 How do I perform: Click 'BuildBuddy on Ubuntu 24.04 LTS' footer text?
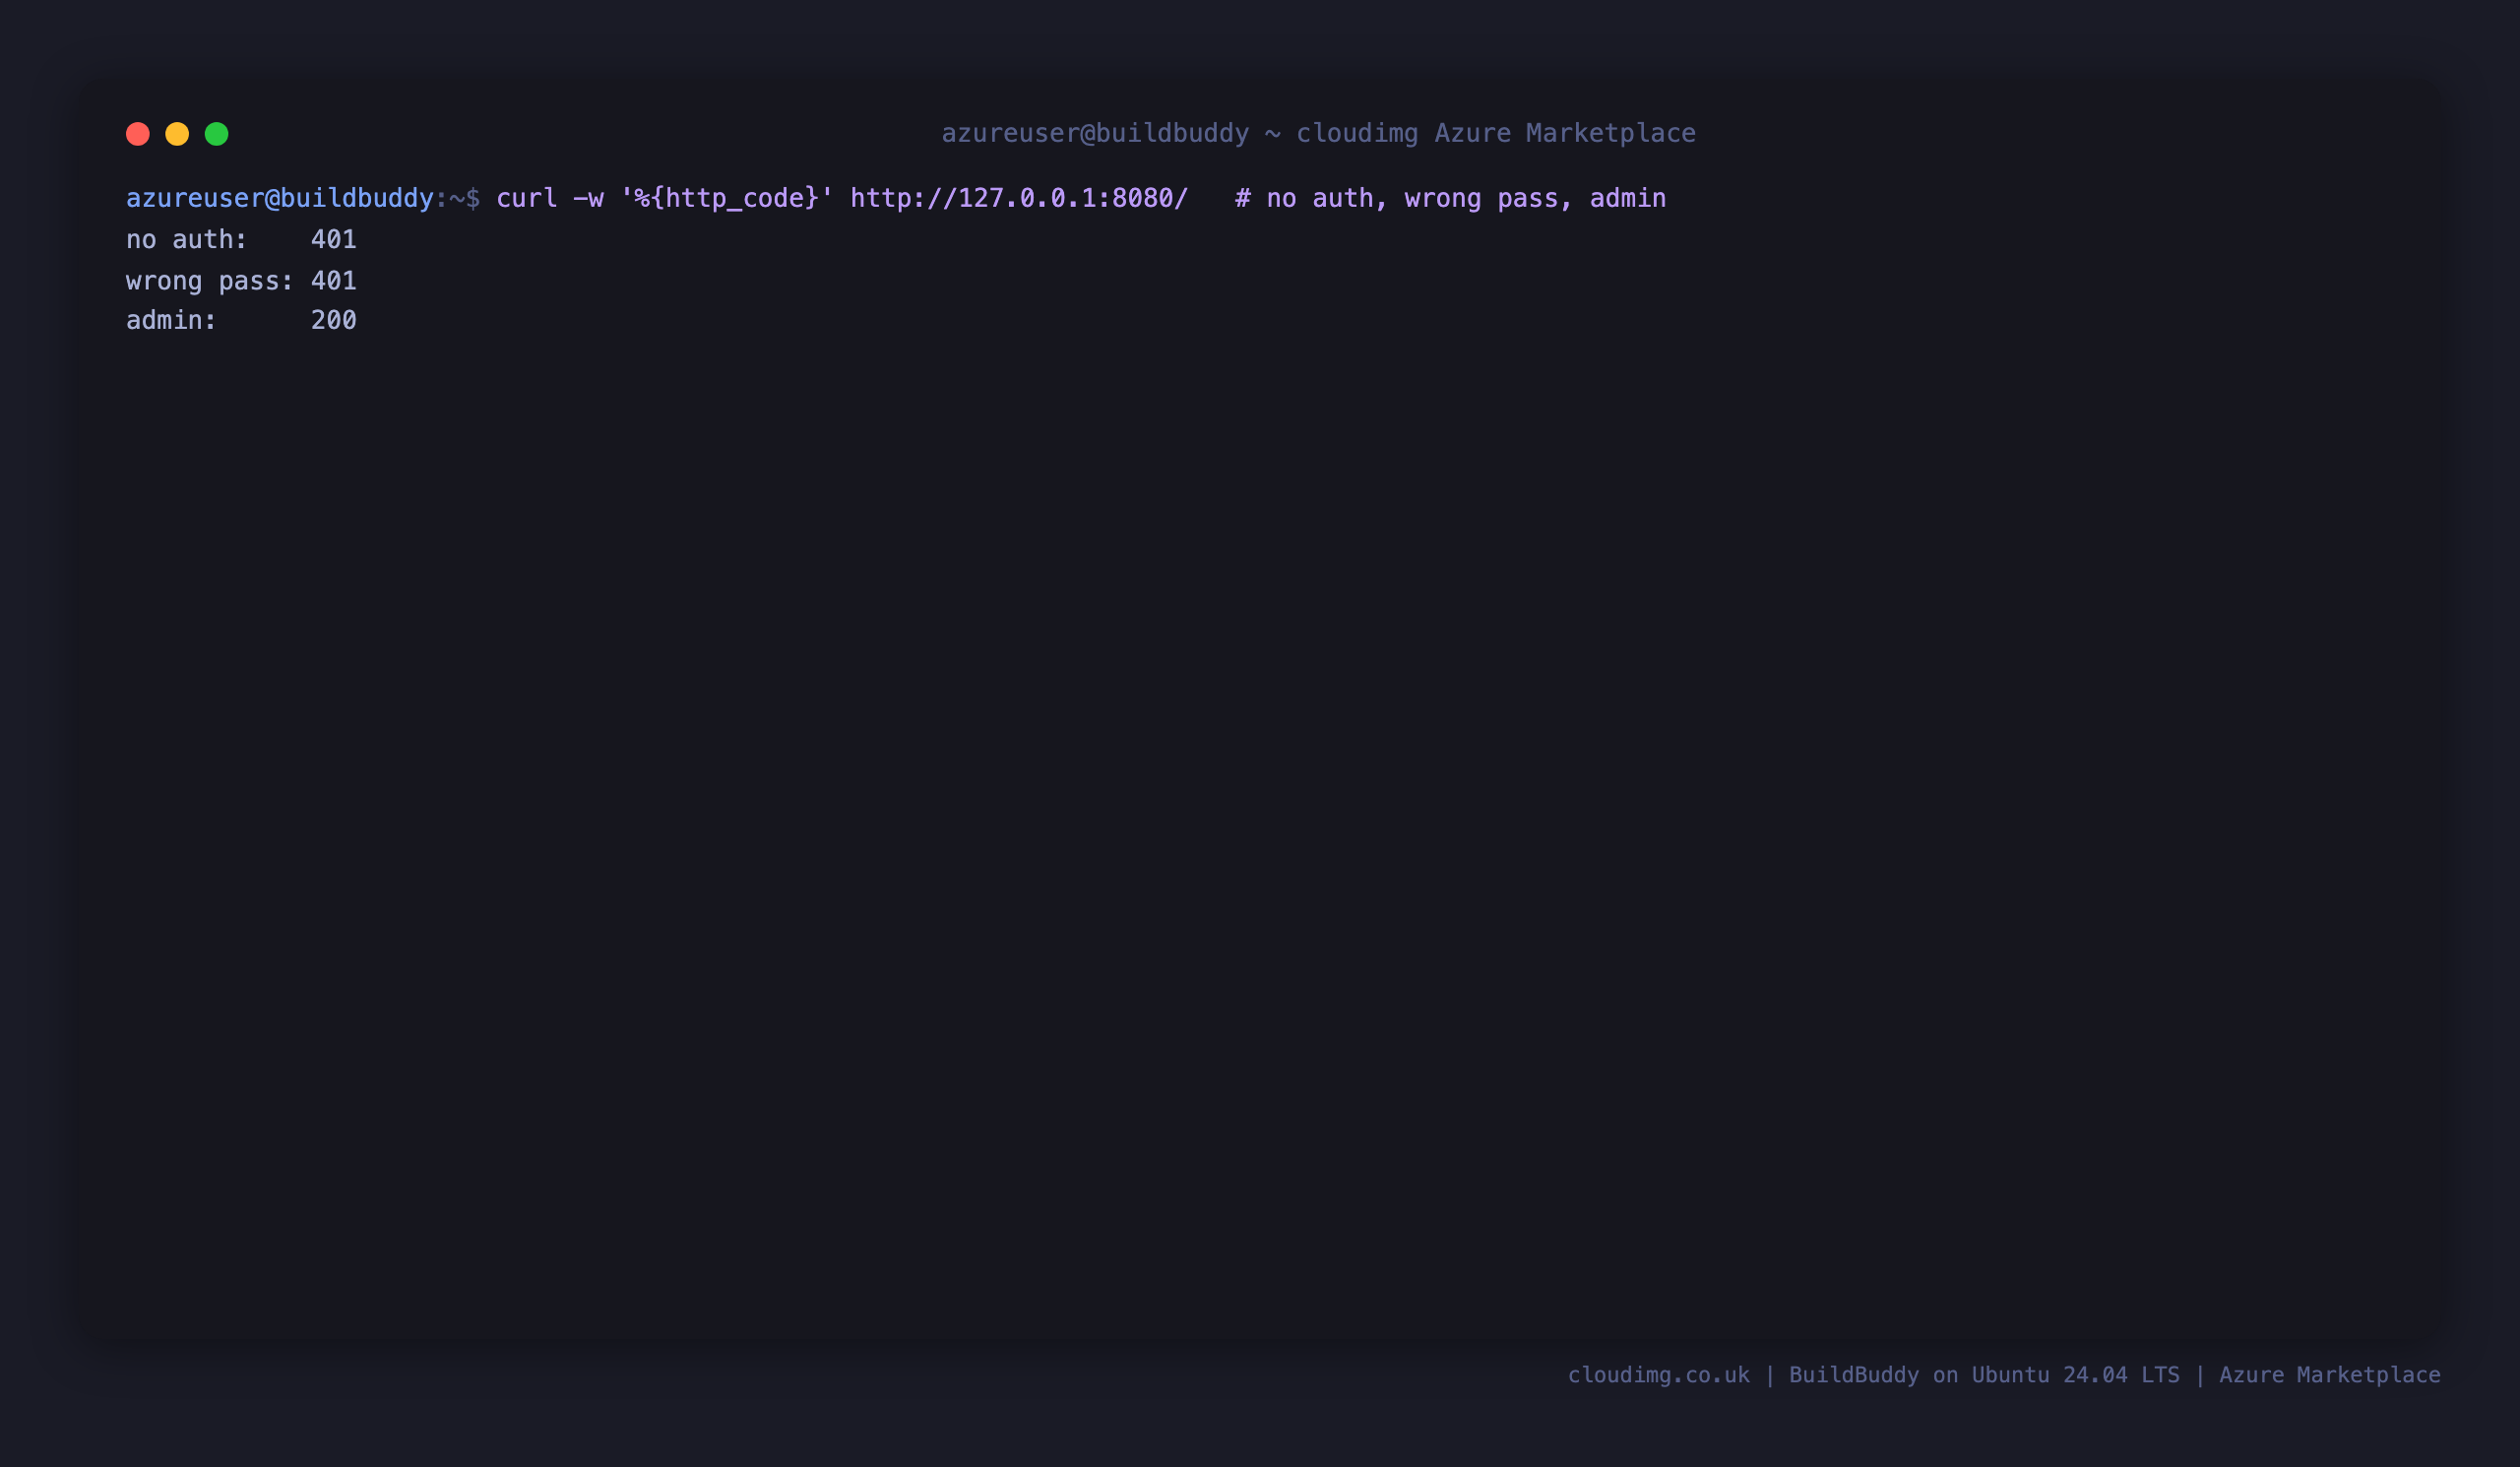1984,1375
